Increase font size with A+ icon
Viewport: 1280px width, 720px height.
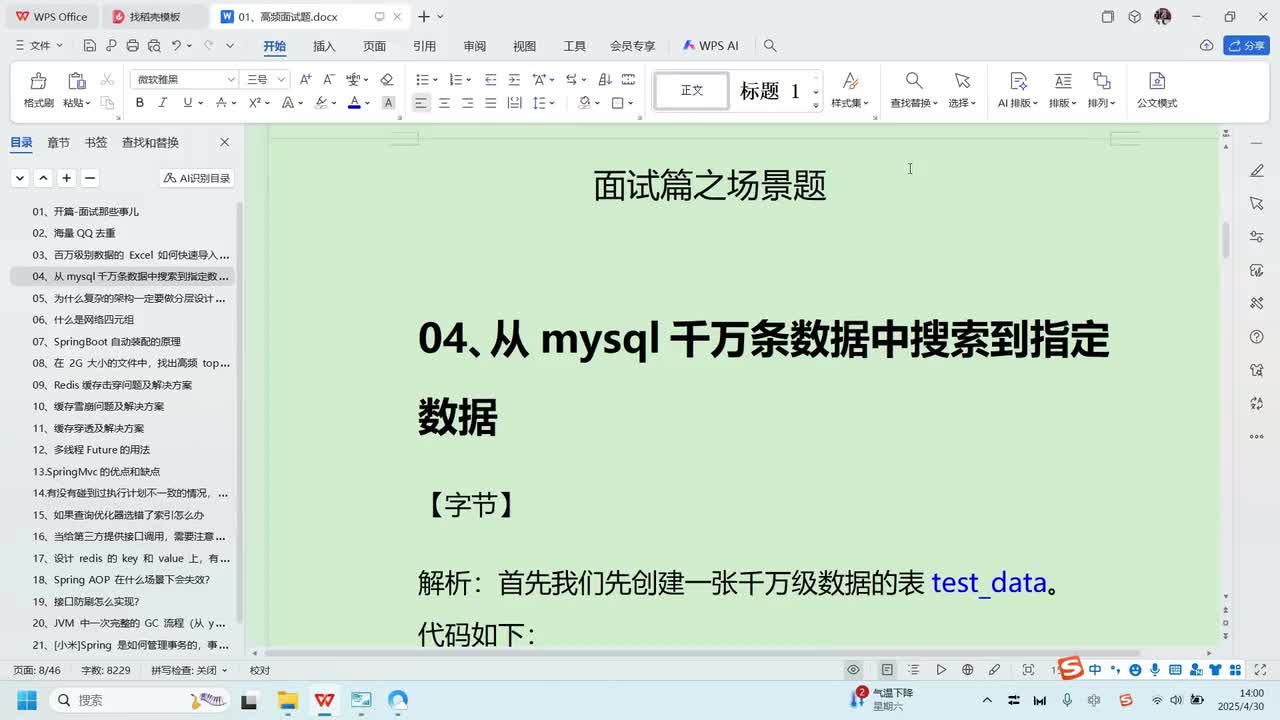[x=306, y=79]
